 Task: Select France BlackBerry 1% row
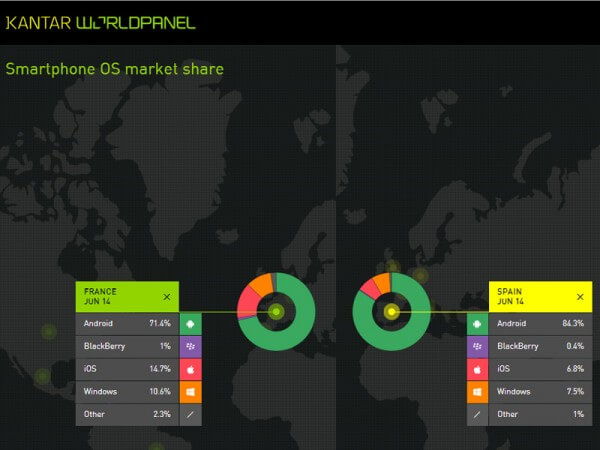tap(127, 347)
